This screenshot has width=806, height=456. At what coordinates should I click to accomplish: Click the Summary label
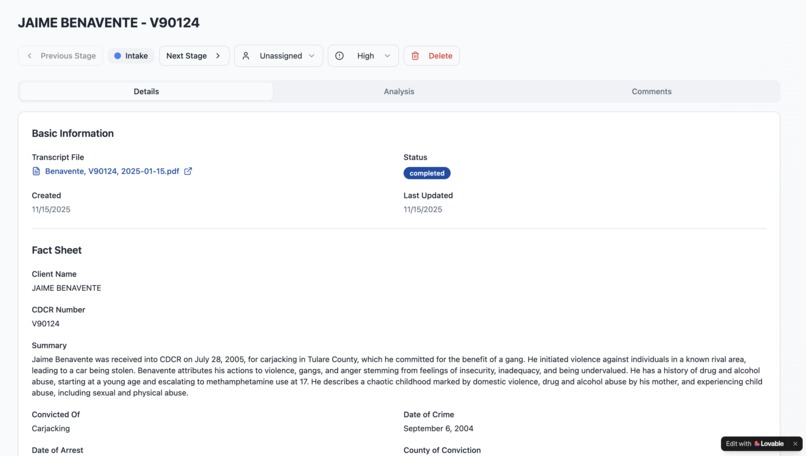(49, 345)
